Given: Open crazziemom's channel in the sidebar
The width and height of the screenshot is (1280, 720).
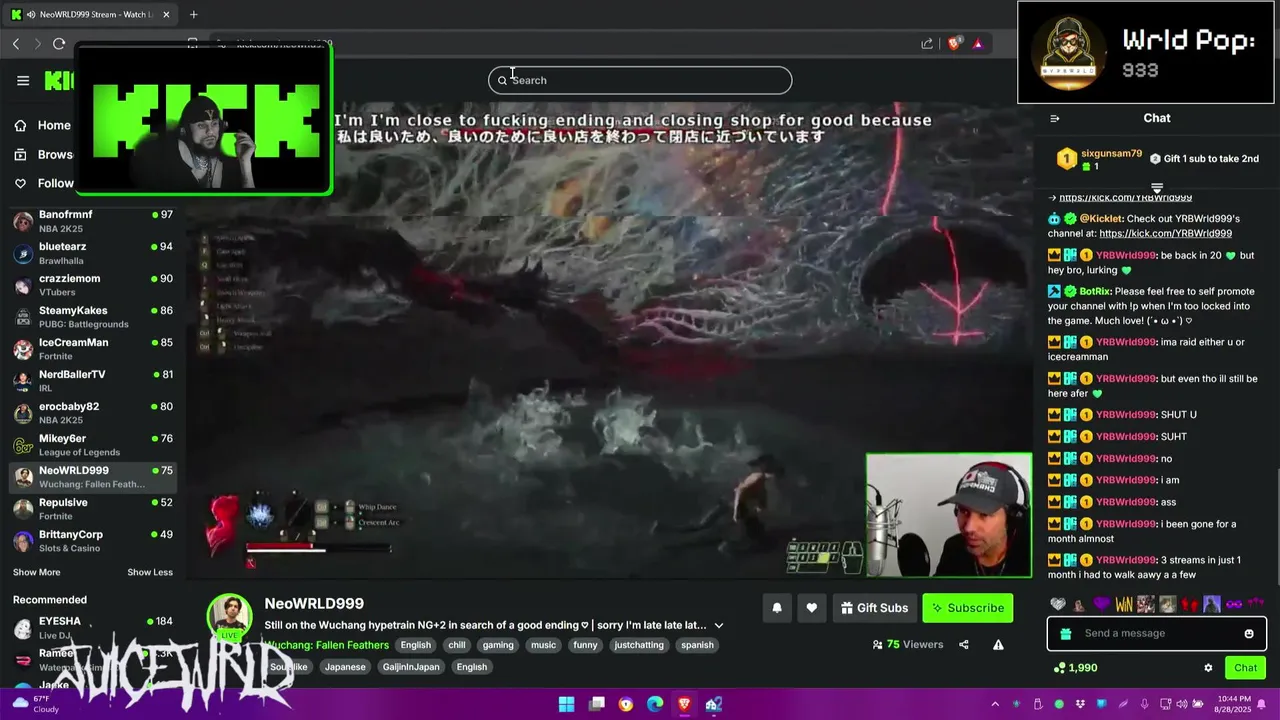Looking at the screenshot, I should [x=92, y=285].
